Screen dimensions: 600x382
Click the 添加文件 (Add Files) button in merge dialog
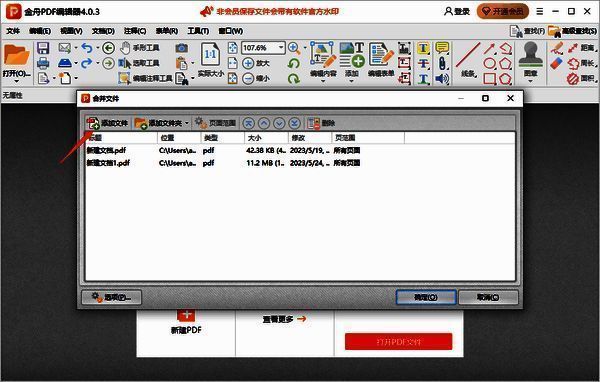coord(107,123)
